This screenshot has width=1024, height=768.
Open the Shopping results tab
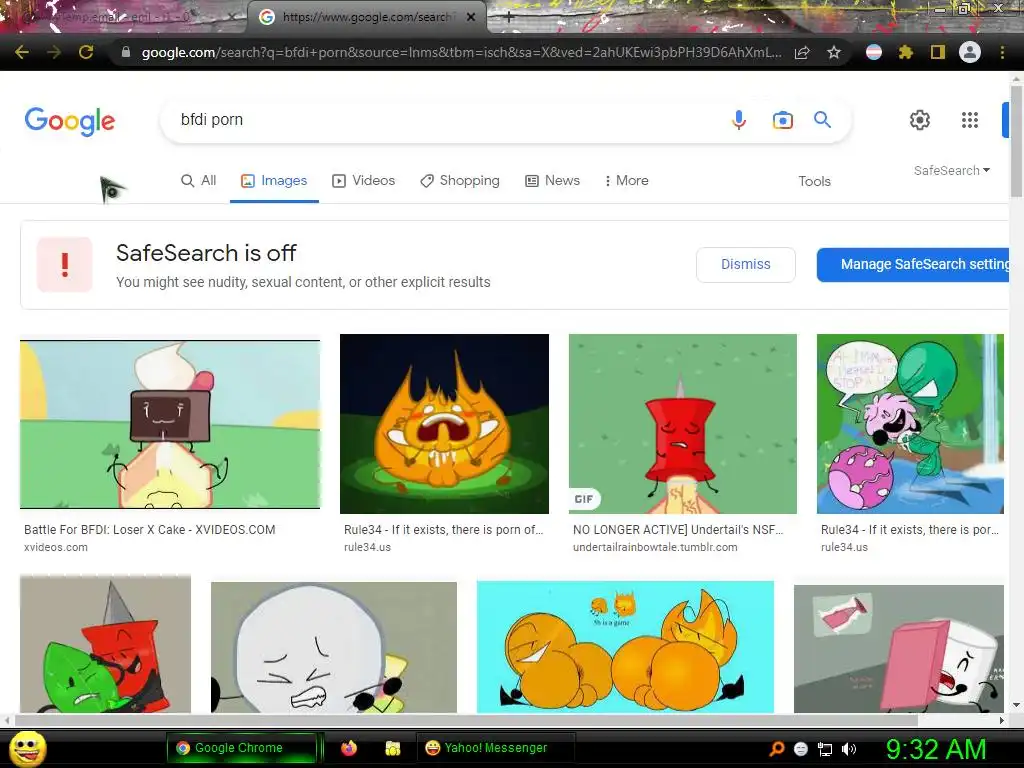460,180
